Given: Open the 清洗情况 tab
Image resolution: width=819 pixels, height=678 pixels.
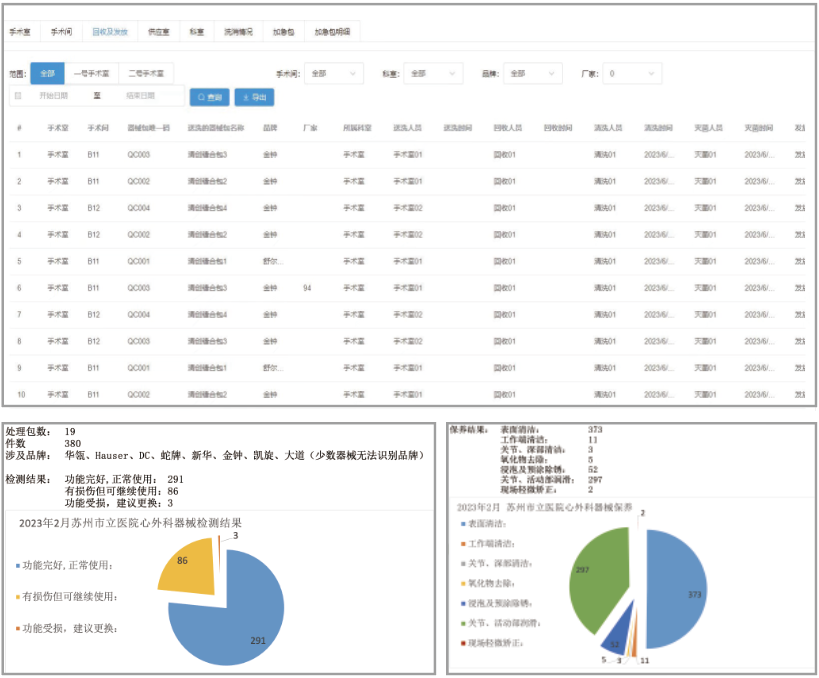Looking at the screenshot, I should point(238,32).
